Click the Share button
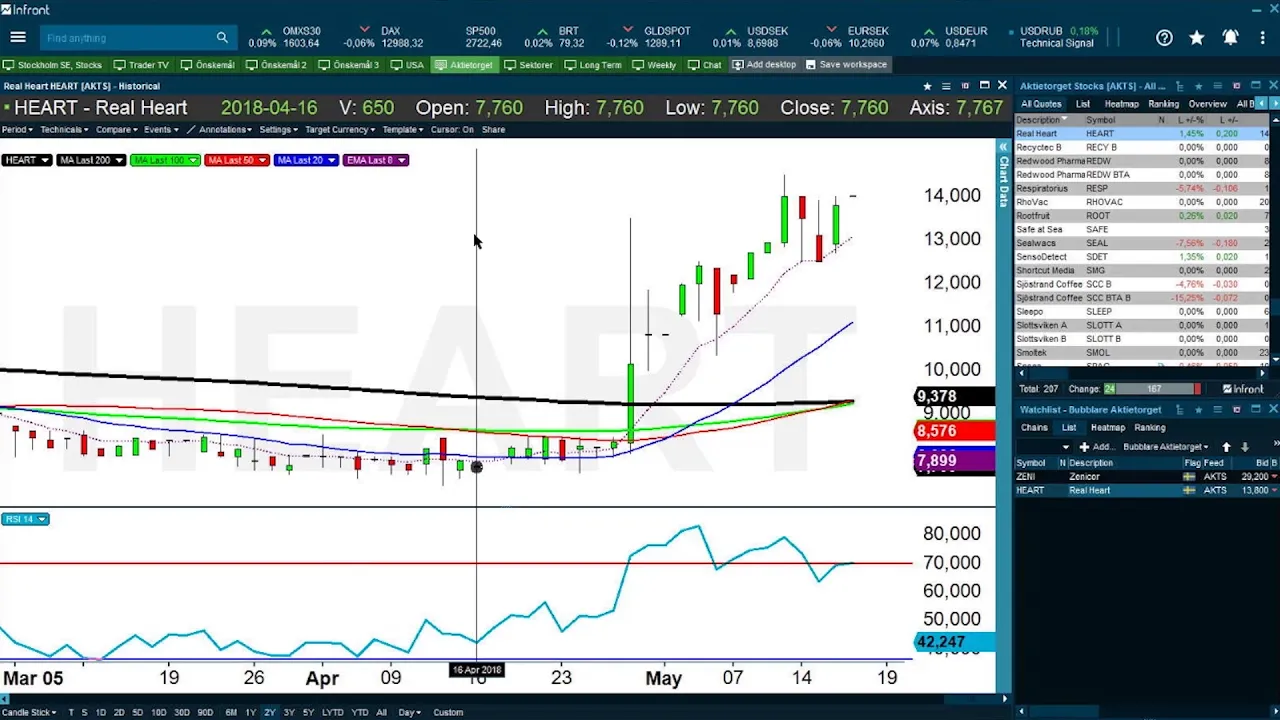This screenshot has width=1280, height=720. (493, 130)
